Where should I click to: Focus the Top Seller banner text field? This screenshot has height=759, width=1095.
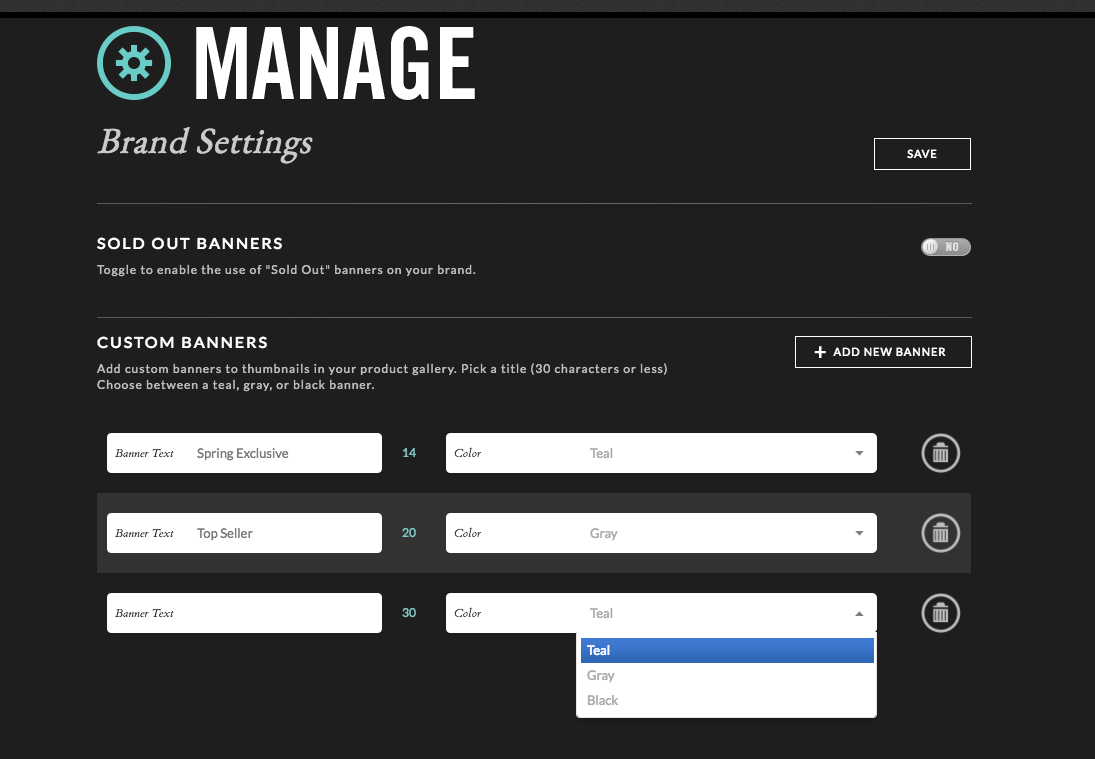coord(280,533)
